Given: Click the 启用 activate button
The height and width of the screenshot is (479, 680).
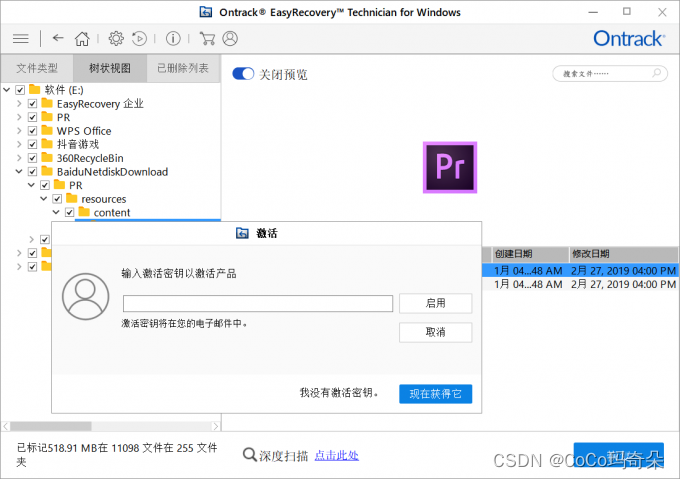Looking at the screenshot, I should coord(435,303).
